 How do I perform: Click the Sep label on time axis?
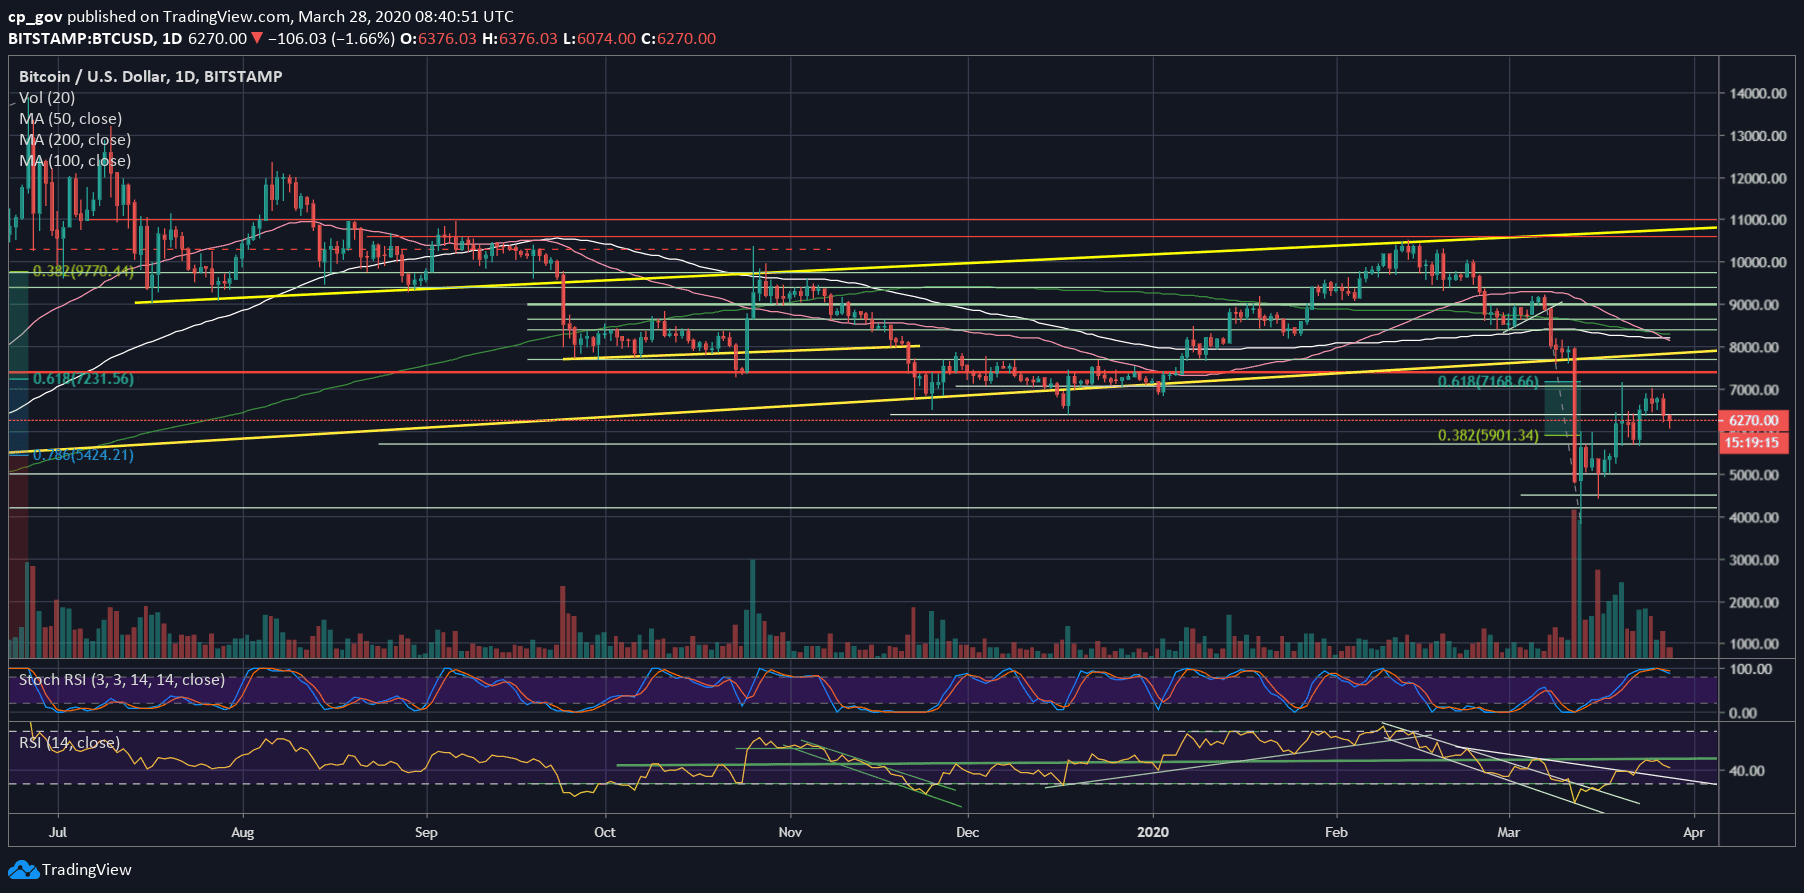click(426, 832)
